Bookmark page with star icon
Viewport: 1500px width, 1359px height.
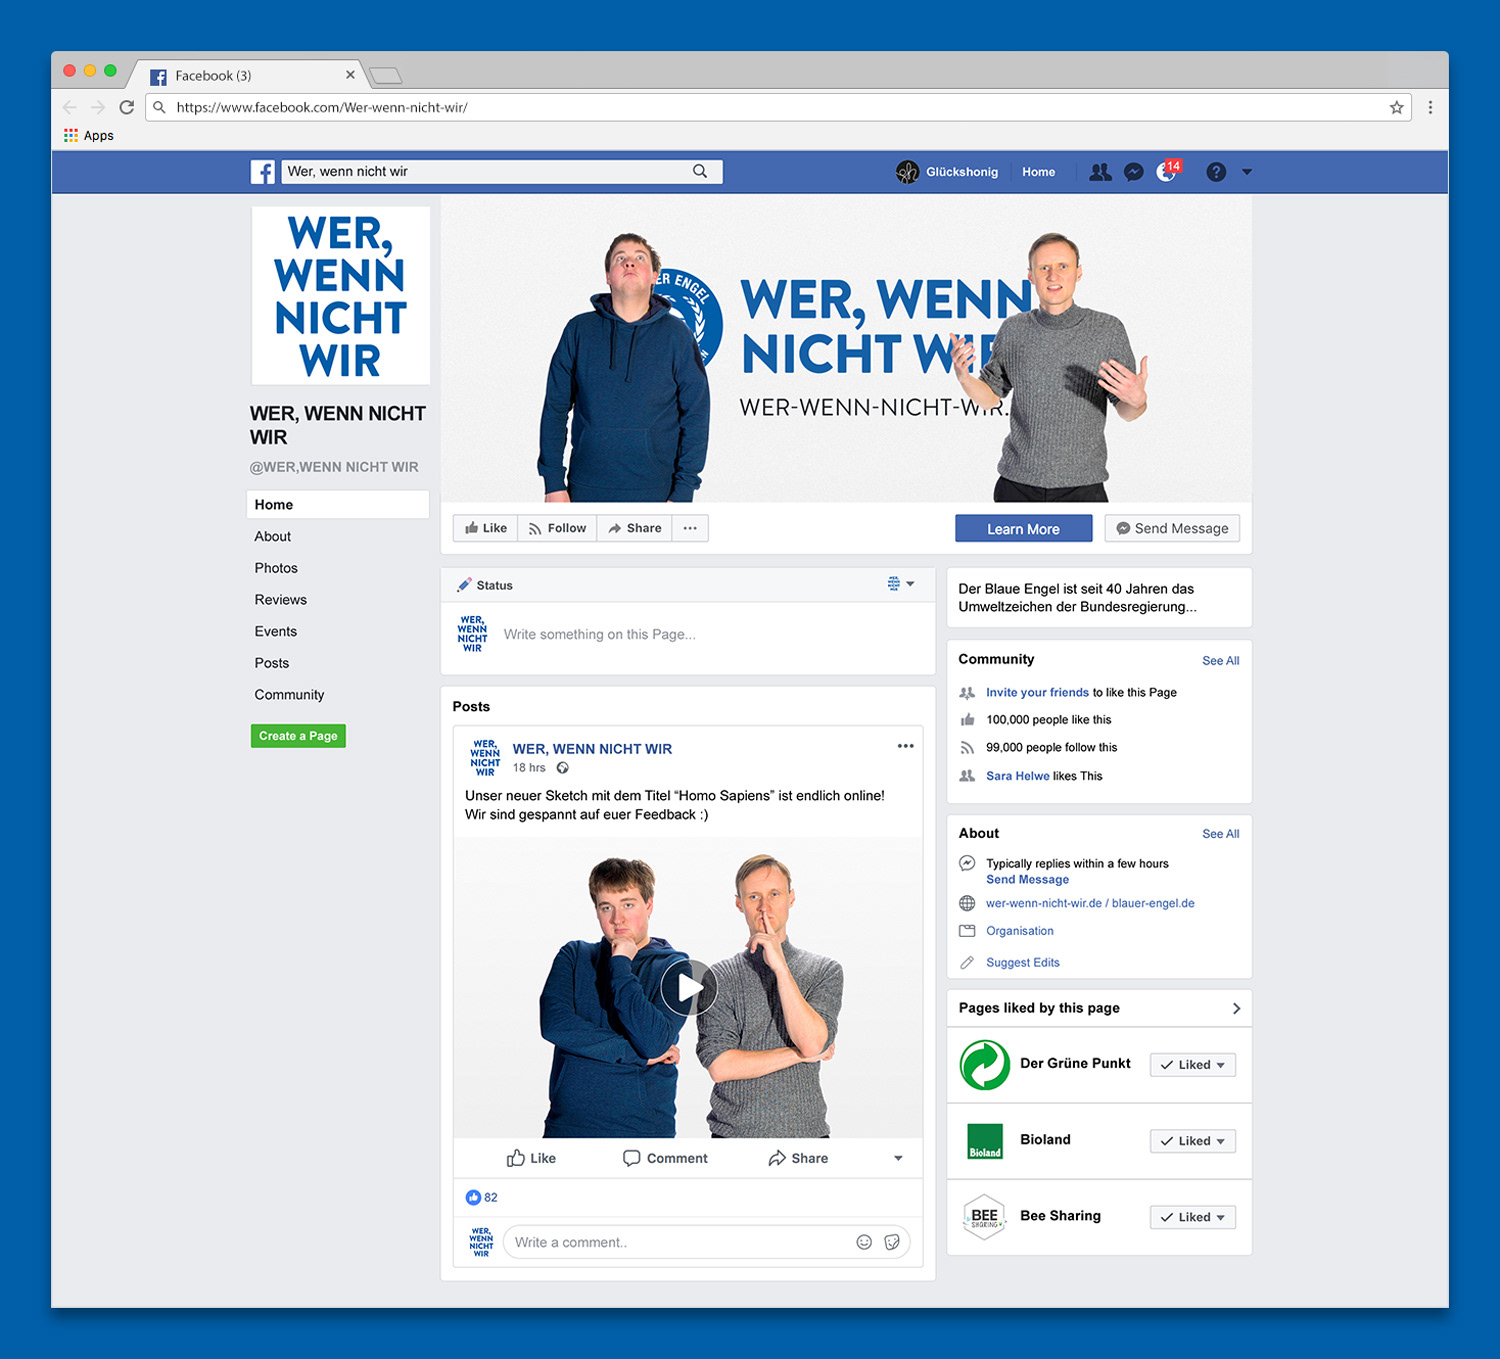tap(1396, 107)
